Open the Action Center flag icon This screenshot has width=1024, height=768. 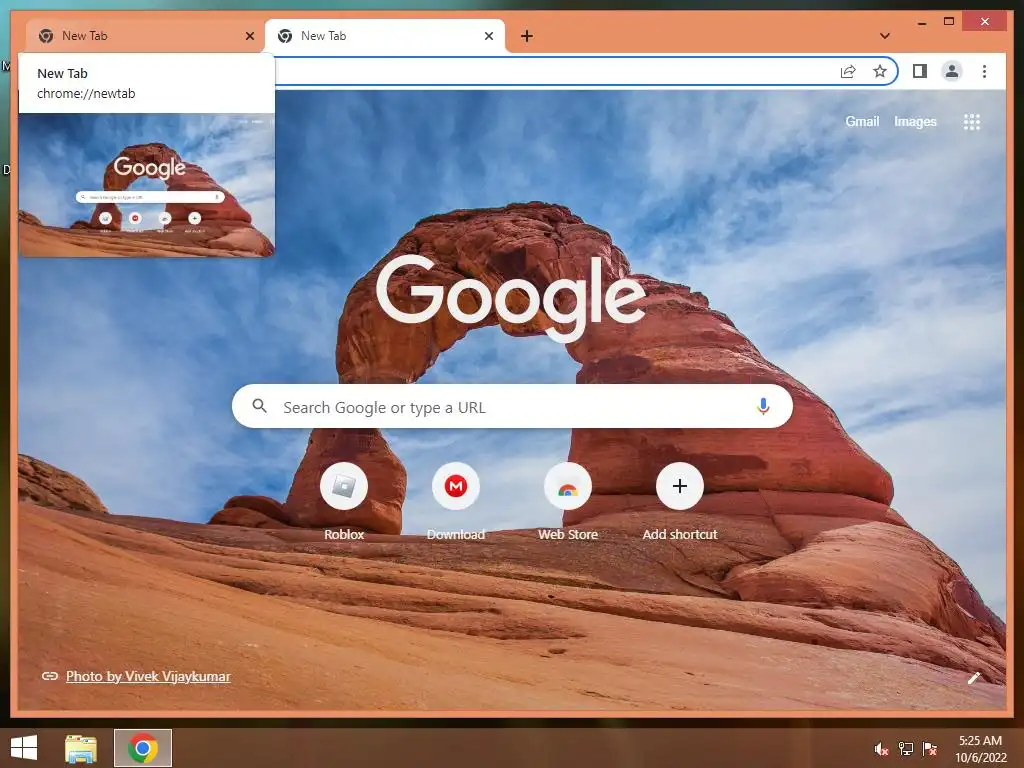pyautogui.click(x=930, y=749)
